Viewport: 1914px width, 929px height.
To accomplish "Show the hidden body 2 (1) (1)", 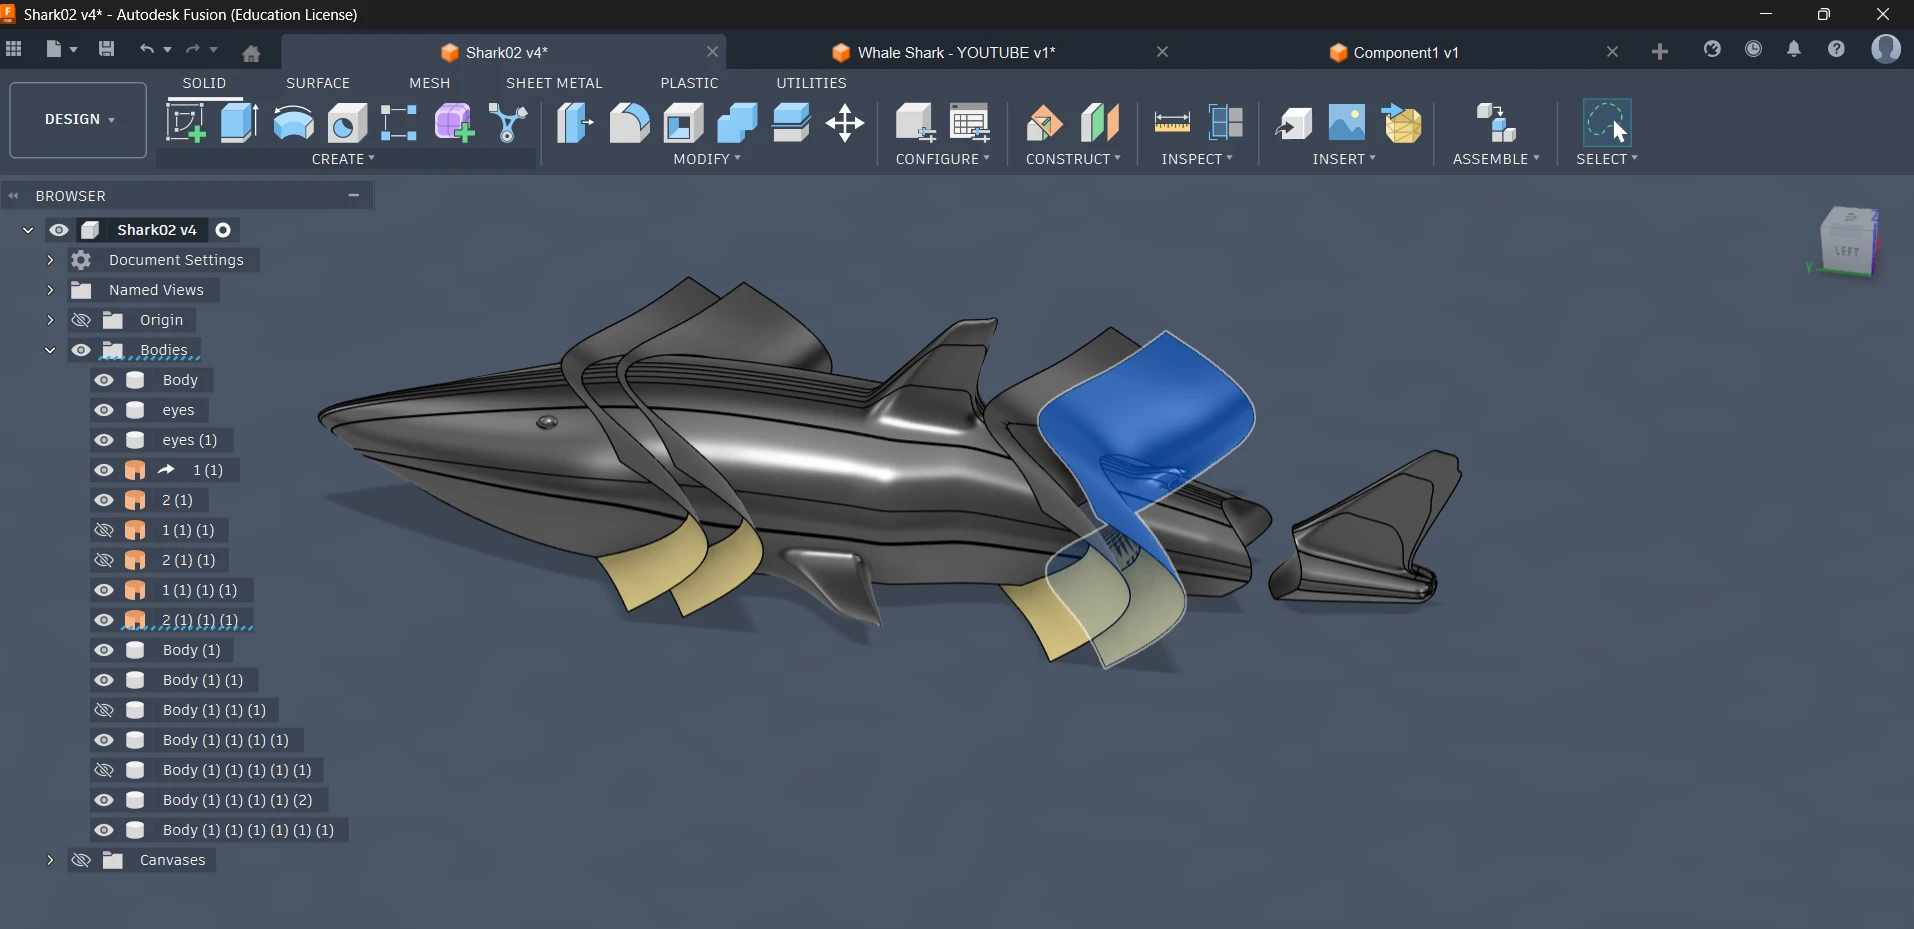I will (104, 560).
